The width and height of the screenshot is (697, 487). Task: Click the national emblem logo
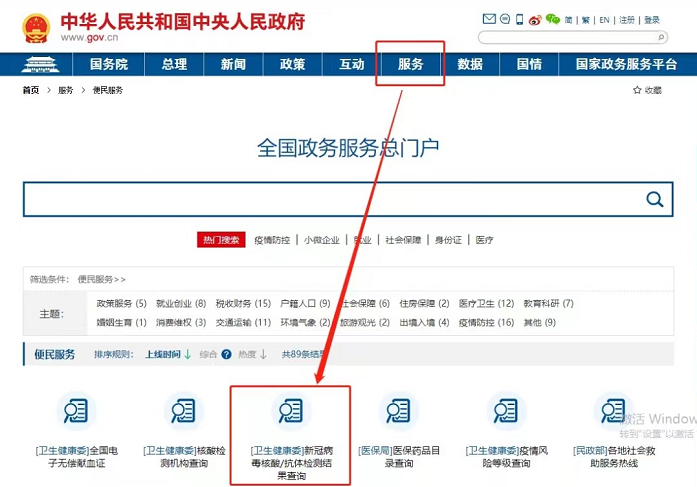click(x=36, y=28)
